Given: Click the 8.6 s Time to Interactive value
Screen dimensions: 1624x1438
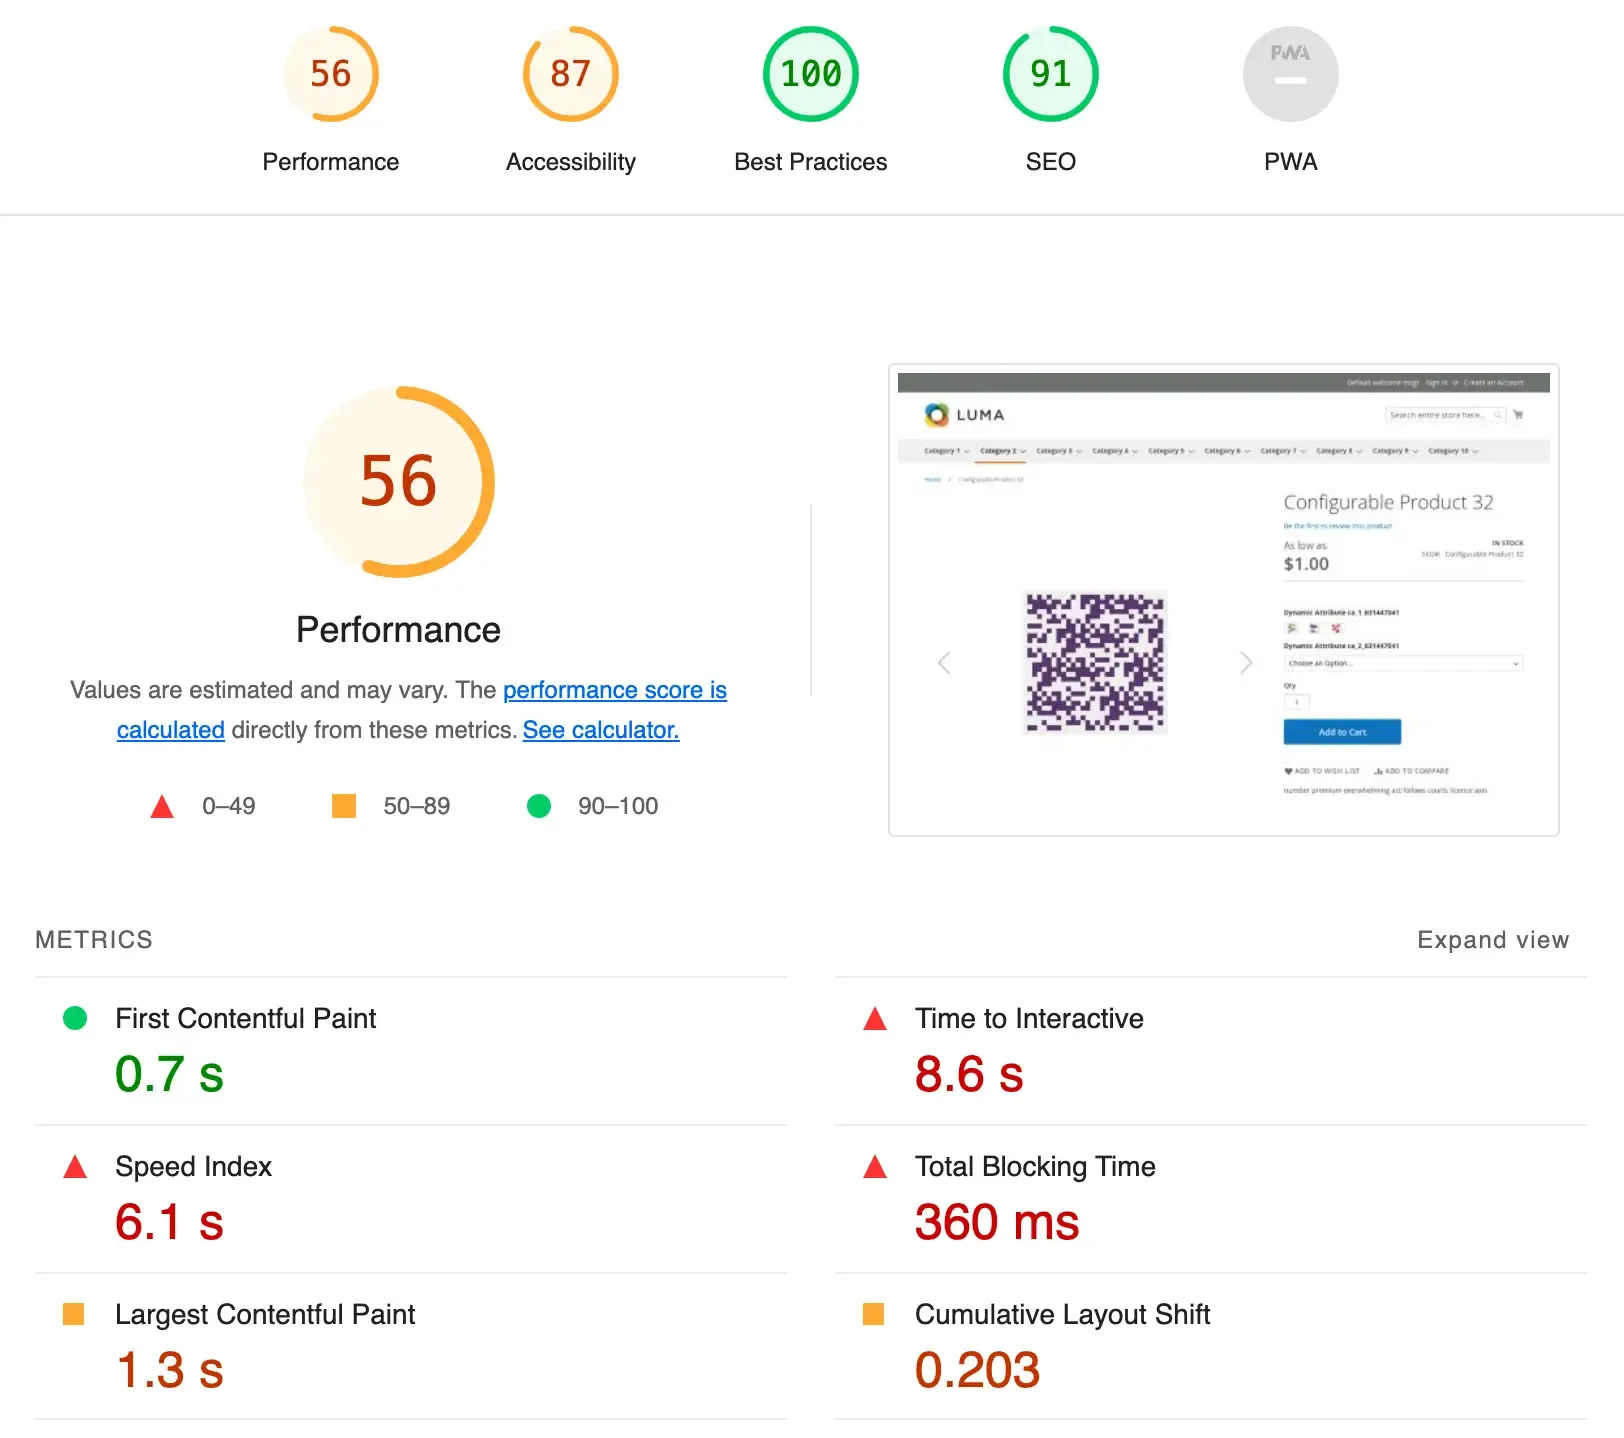Looking at the screenshot, I should [x=968, y=1074].
